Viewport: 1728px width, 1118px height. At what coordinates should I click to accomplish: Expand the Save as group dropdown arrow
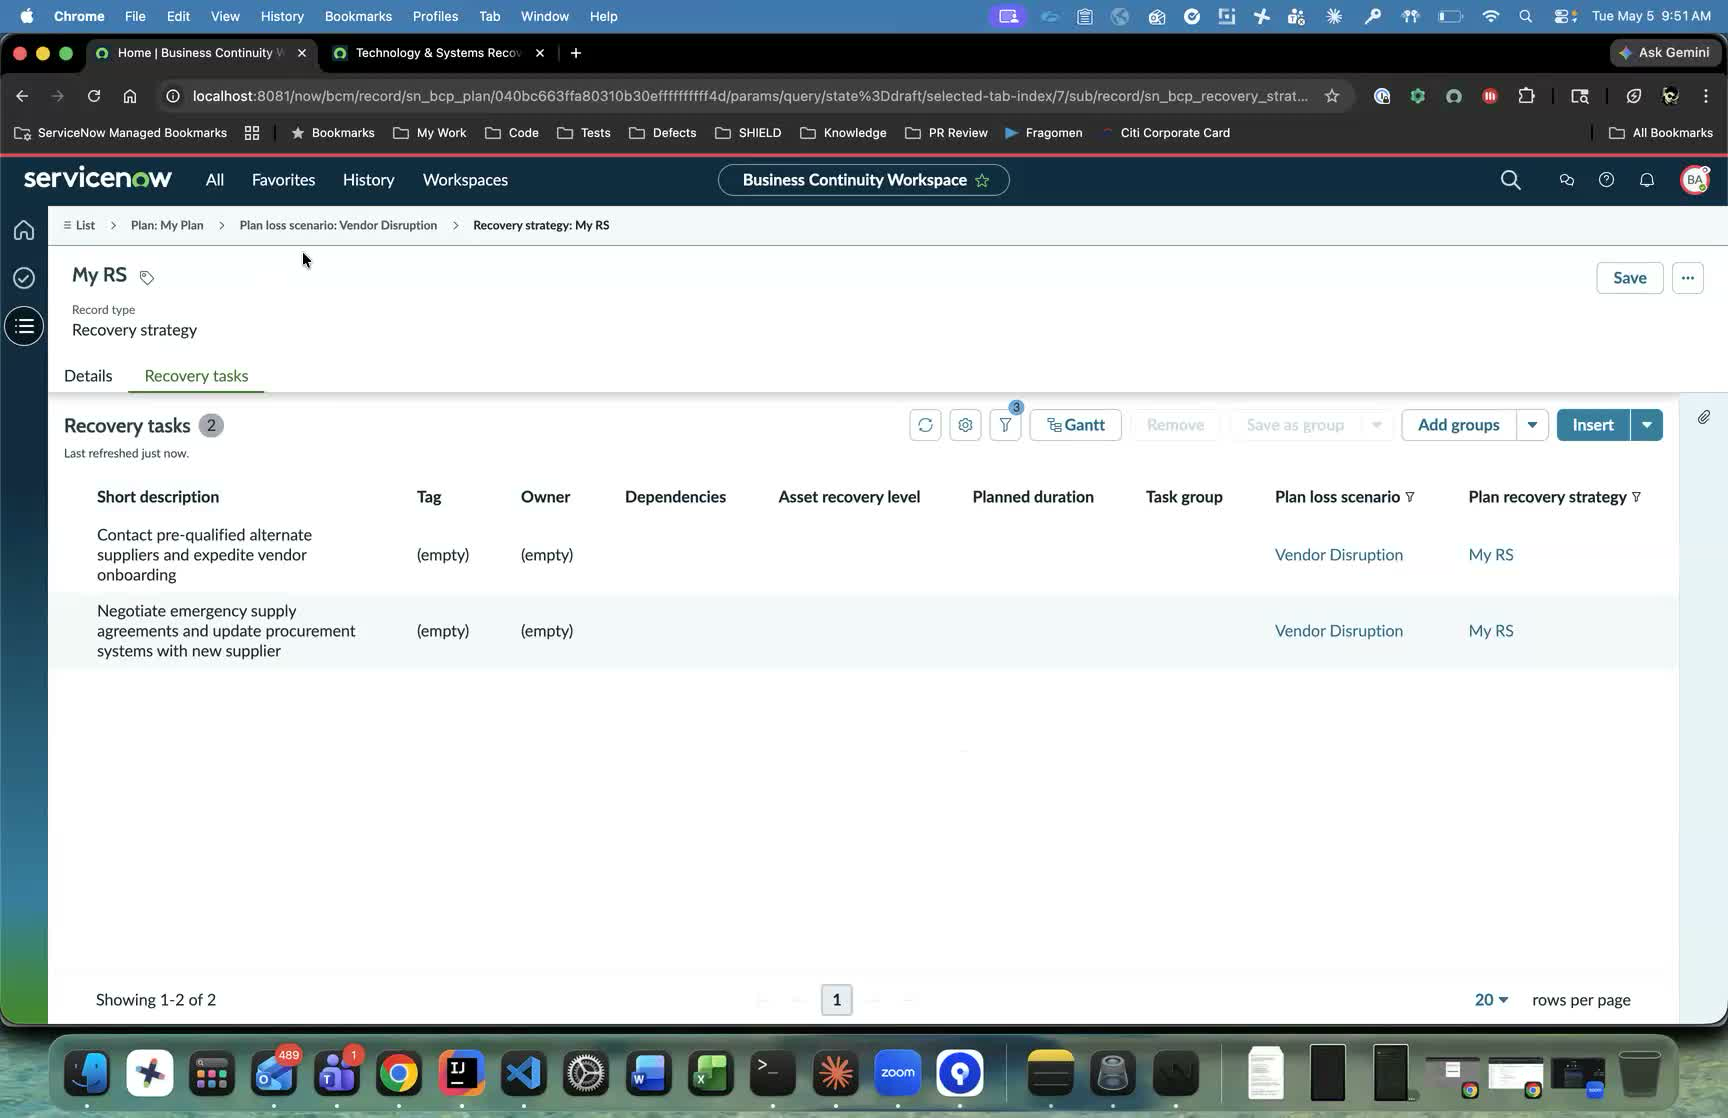(x=1377, y=425)
